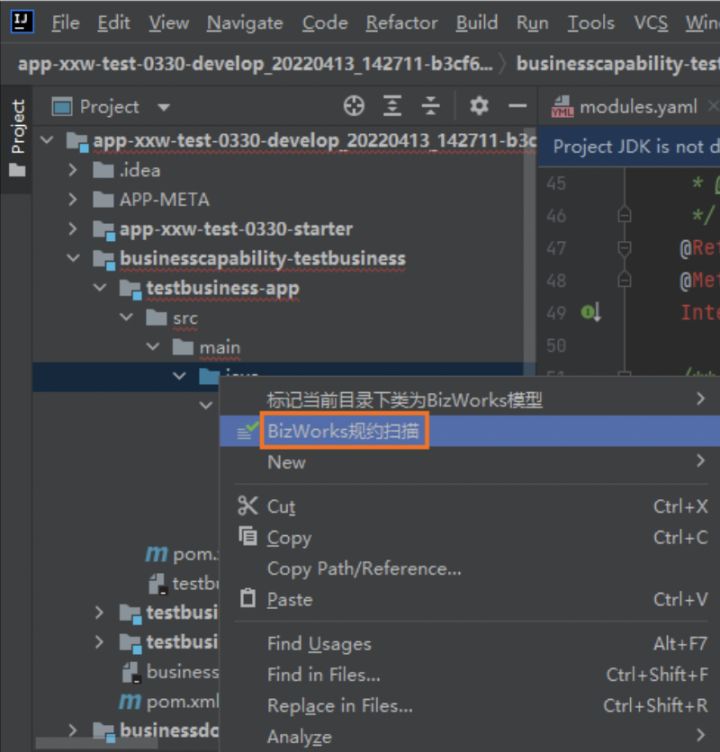Viewport: 720px width, 752px height.
Task: Click the APP-META folder icon
Action: [x=103, y=199]
